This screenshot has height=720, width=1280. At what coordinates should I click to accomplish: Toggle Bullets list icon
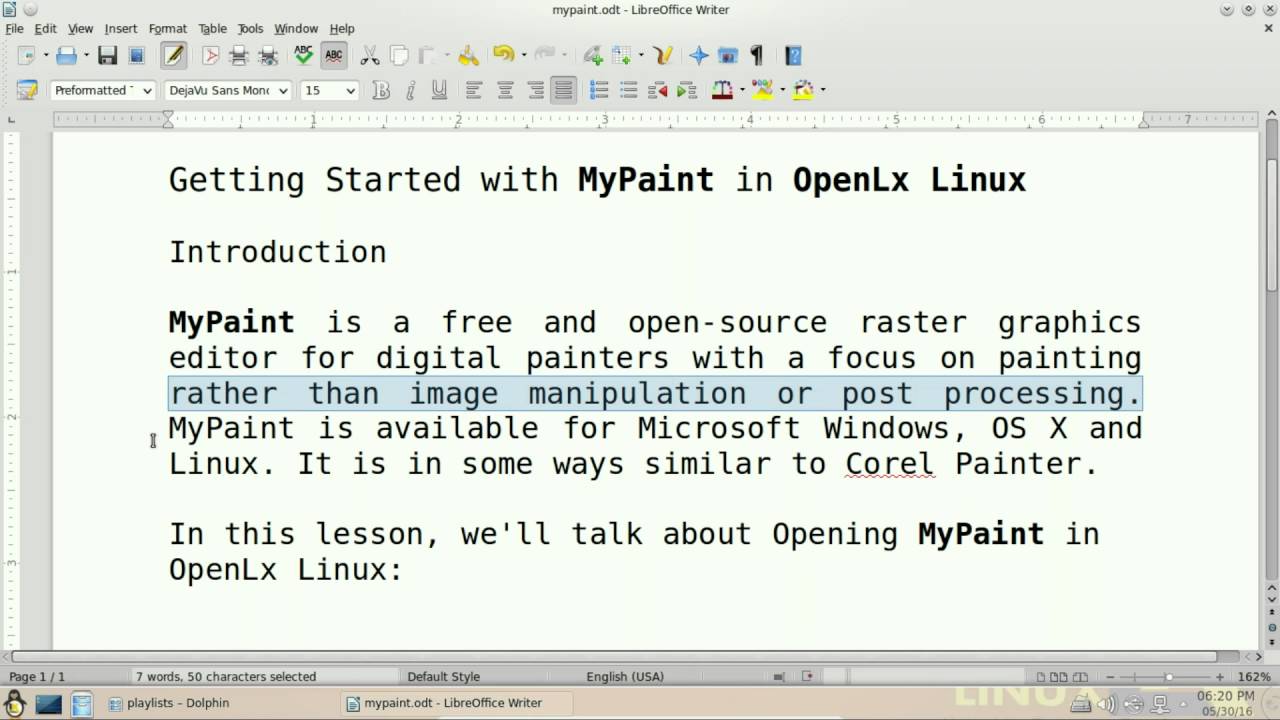(x=628, y=90)
